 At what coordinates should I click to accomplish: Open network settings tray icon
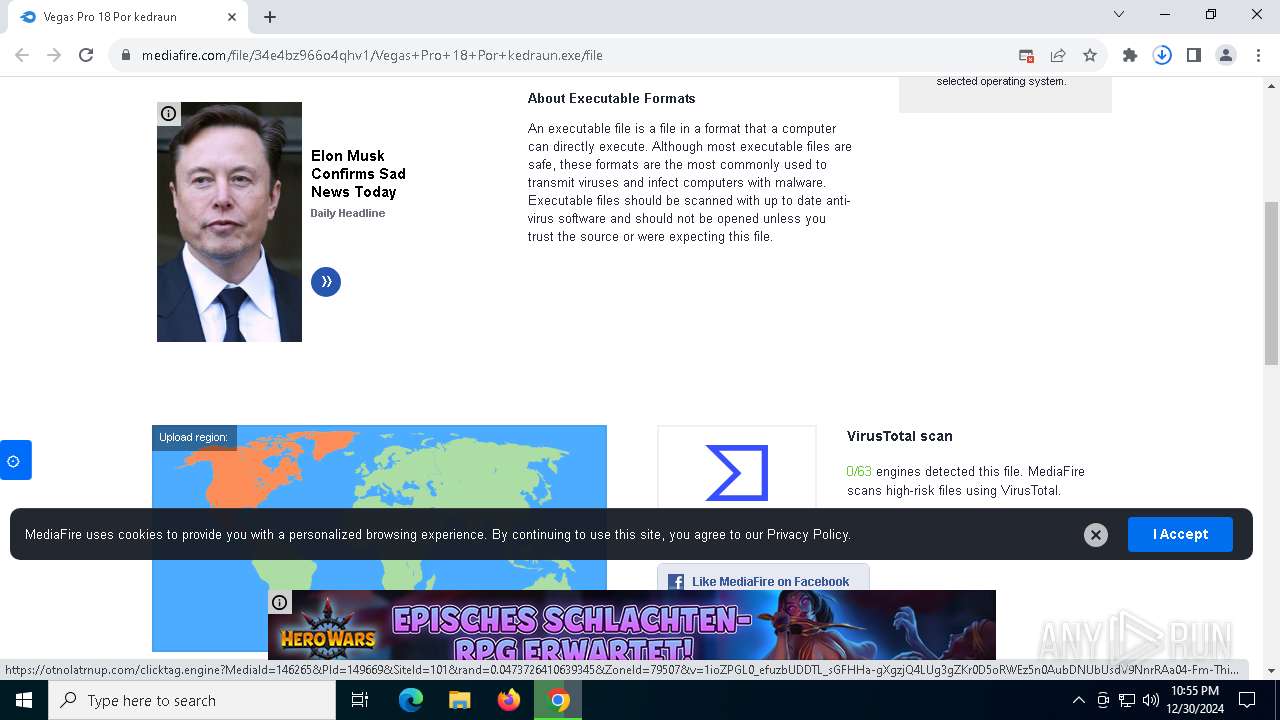(1127, 700)
